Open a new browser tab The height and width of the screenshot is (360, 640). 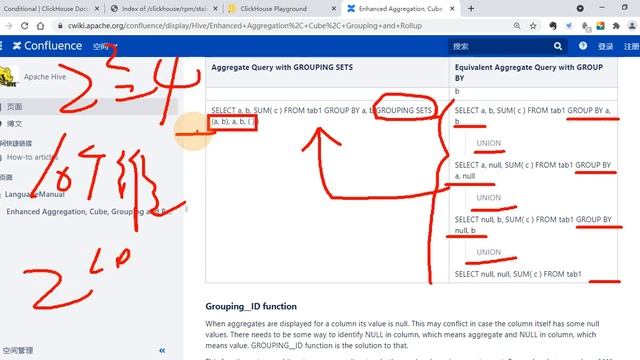471,9
